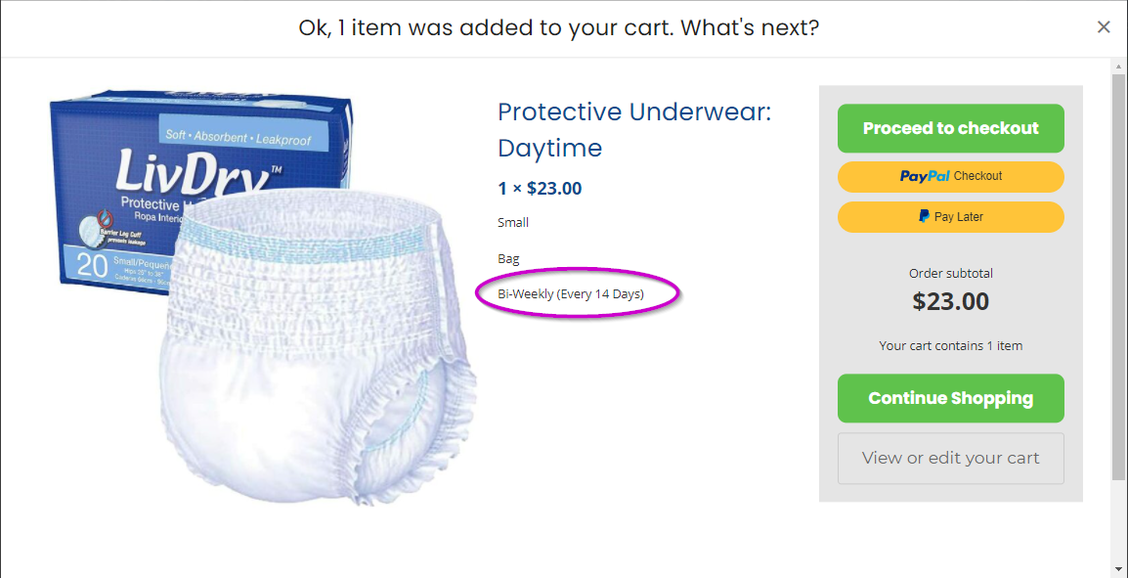The height and width of the screenshot is (578, 1128).
Task: Close the added-to-cart dialog
Action: coord(1103,27)
